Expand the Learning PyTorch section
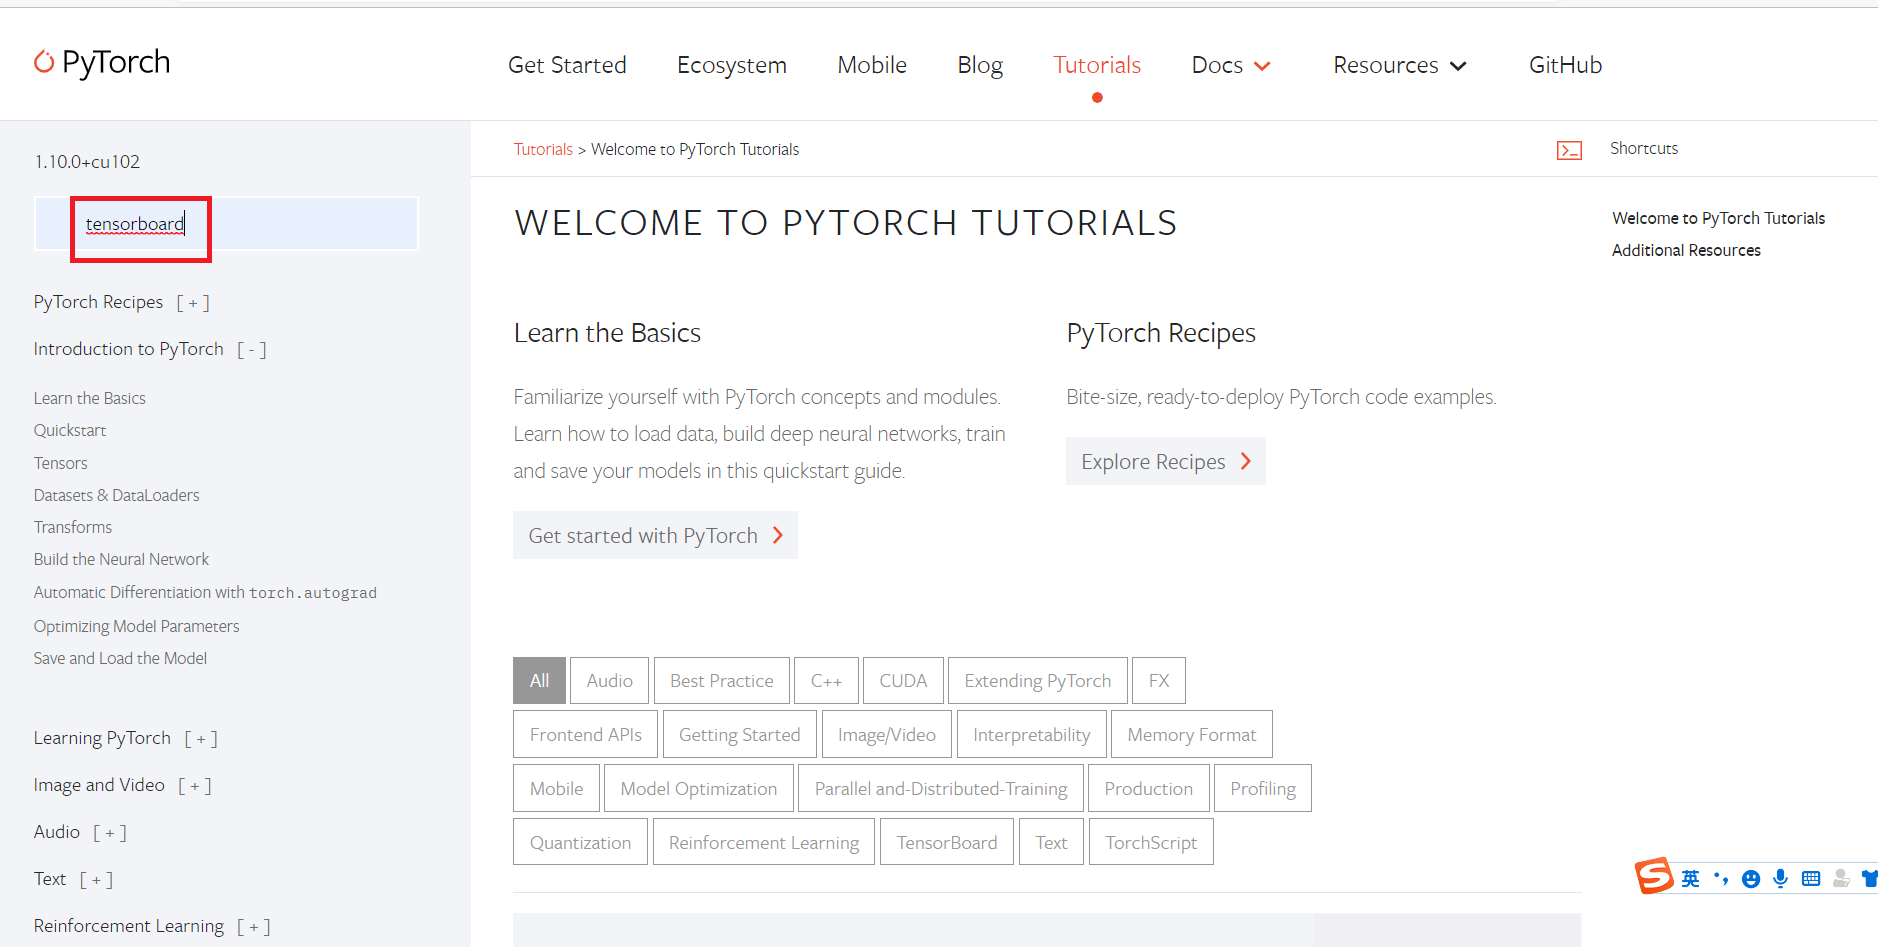 click(x=201, y=739)
